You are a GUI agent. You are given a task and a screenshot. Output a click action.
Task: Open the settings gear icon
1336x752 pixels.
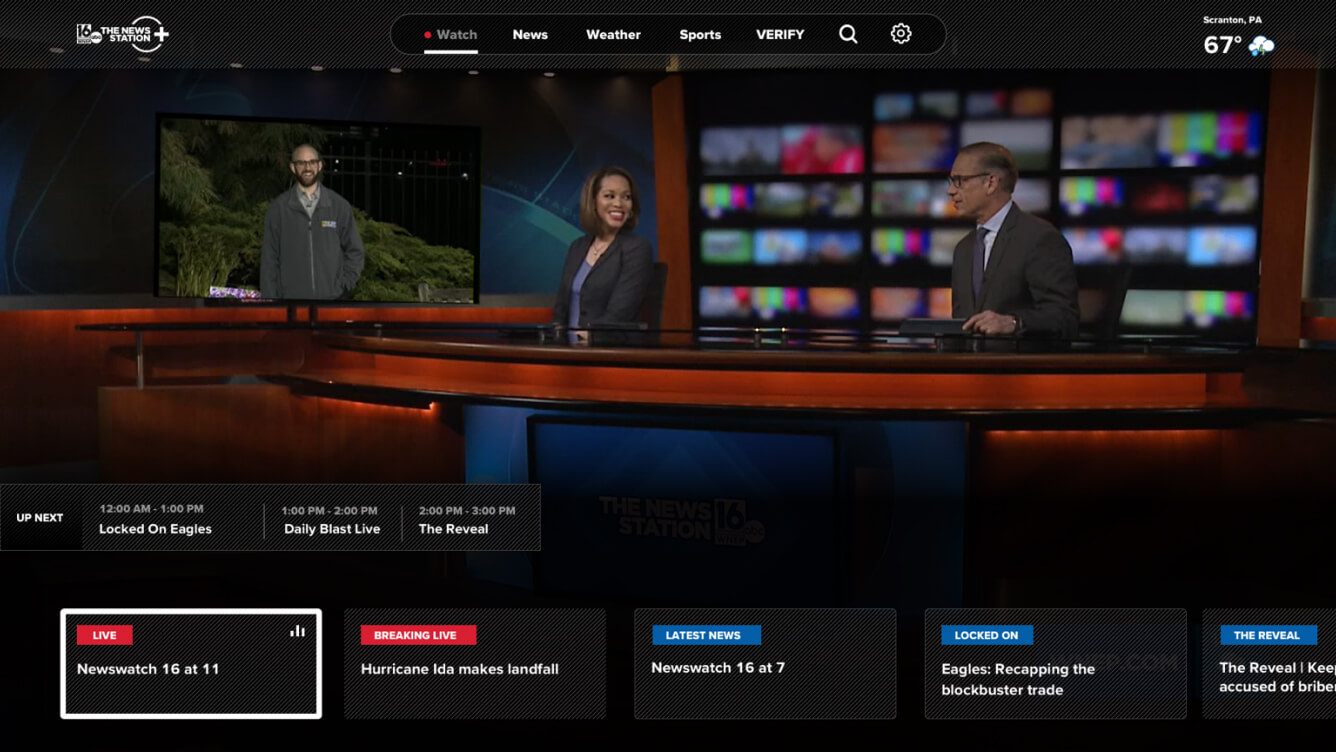coord(901,34)
